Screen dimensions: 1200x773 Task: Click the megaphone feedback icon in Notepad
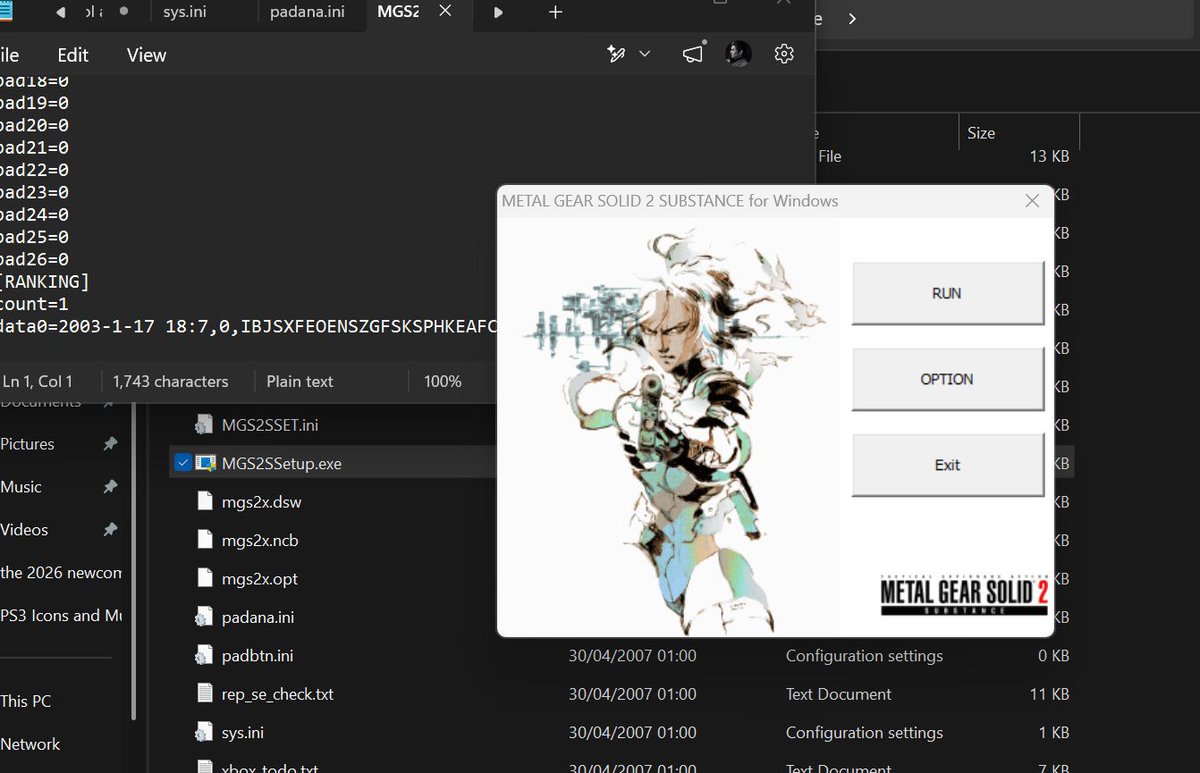pos(693,54)
